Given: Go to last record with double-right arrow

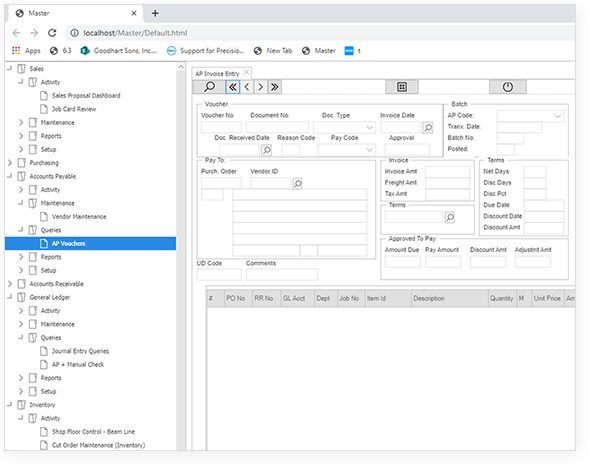Looking at the screenshot, I should 275,87.
